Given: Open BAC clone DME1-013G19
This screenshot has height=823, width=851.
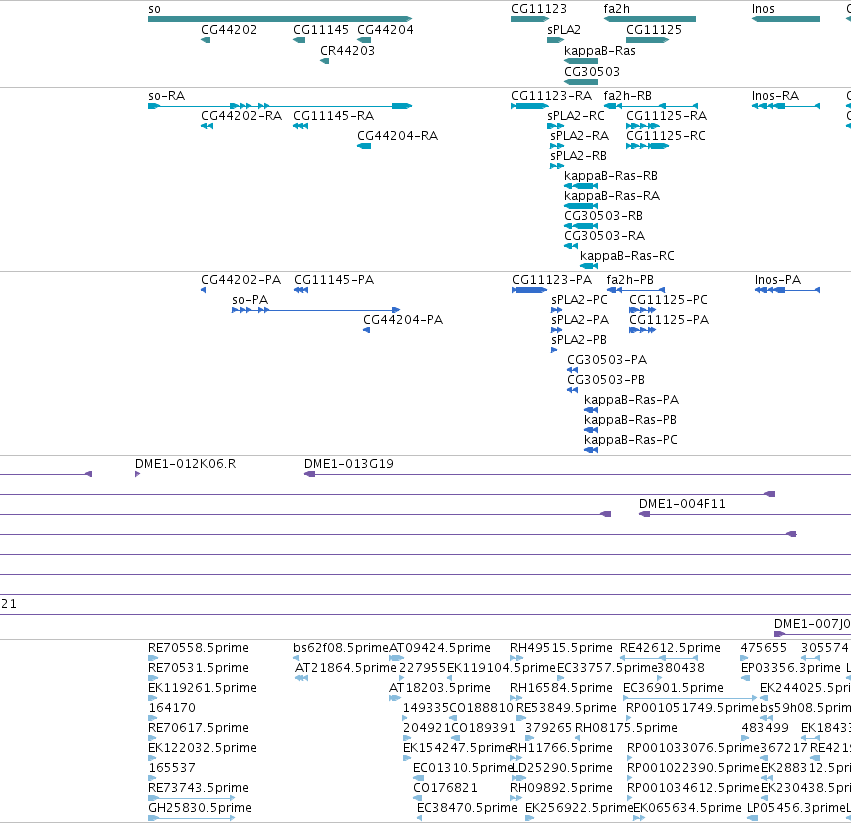Looking at the screenshot, I should 349,464.
